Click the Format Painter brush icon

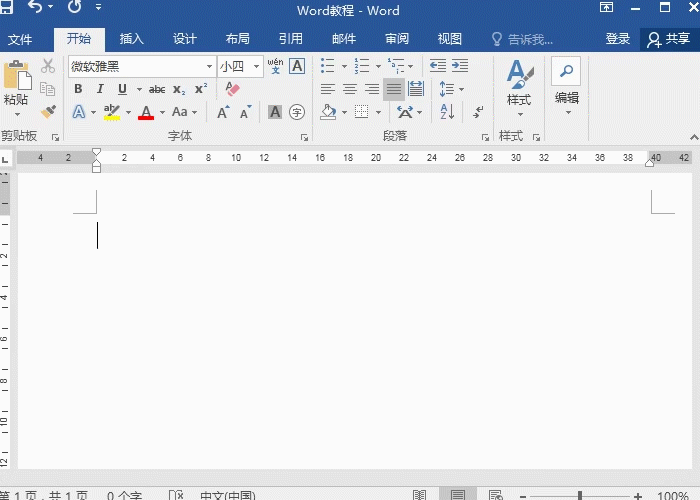48,112
